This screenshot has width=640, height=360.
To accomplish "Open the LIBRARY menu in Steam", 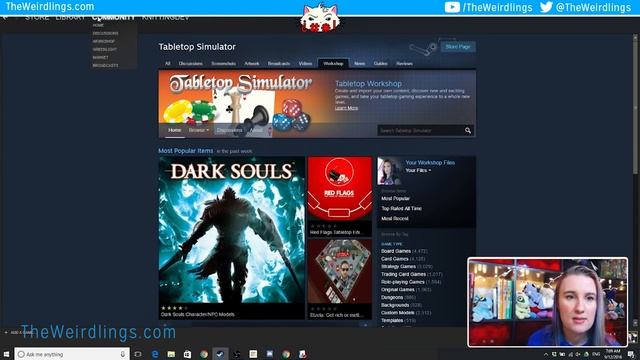I will tap(70, 18).
